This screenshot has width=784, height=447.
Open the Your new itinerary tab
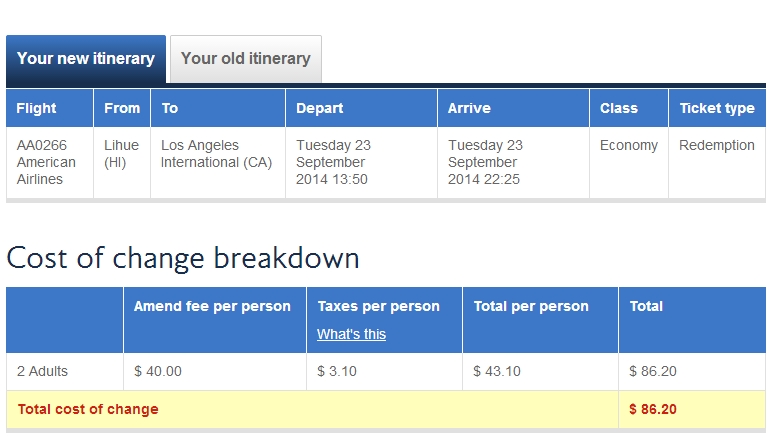pyautogui.click(x=86, y=59)
